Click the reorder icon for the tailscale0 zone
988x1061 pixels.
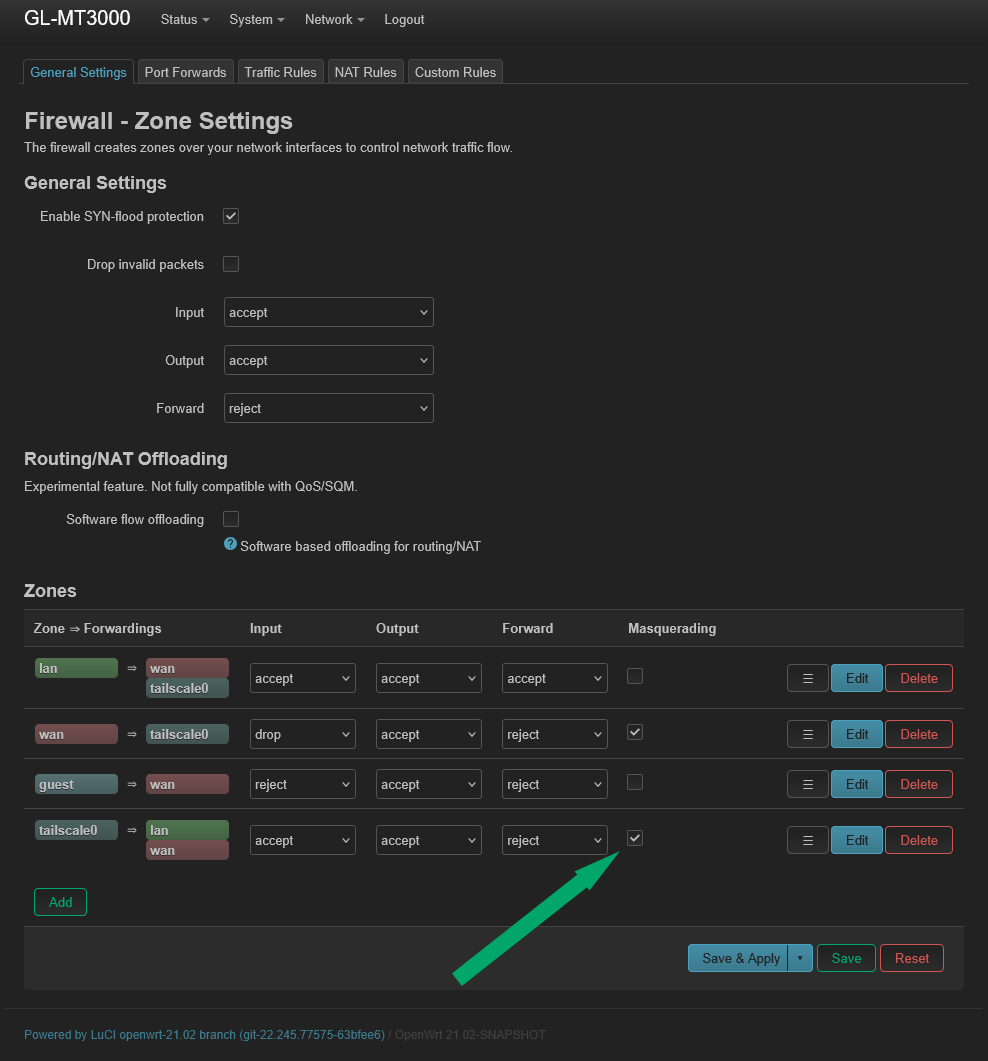click(x=807, y=839)
